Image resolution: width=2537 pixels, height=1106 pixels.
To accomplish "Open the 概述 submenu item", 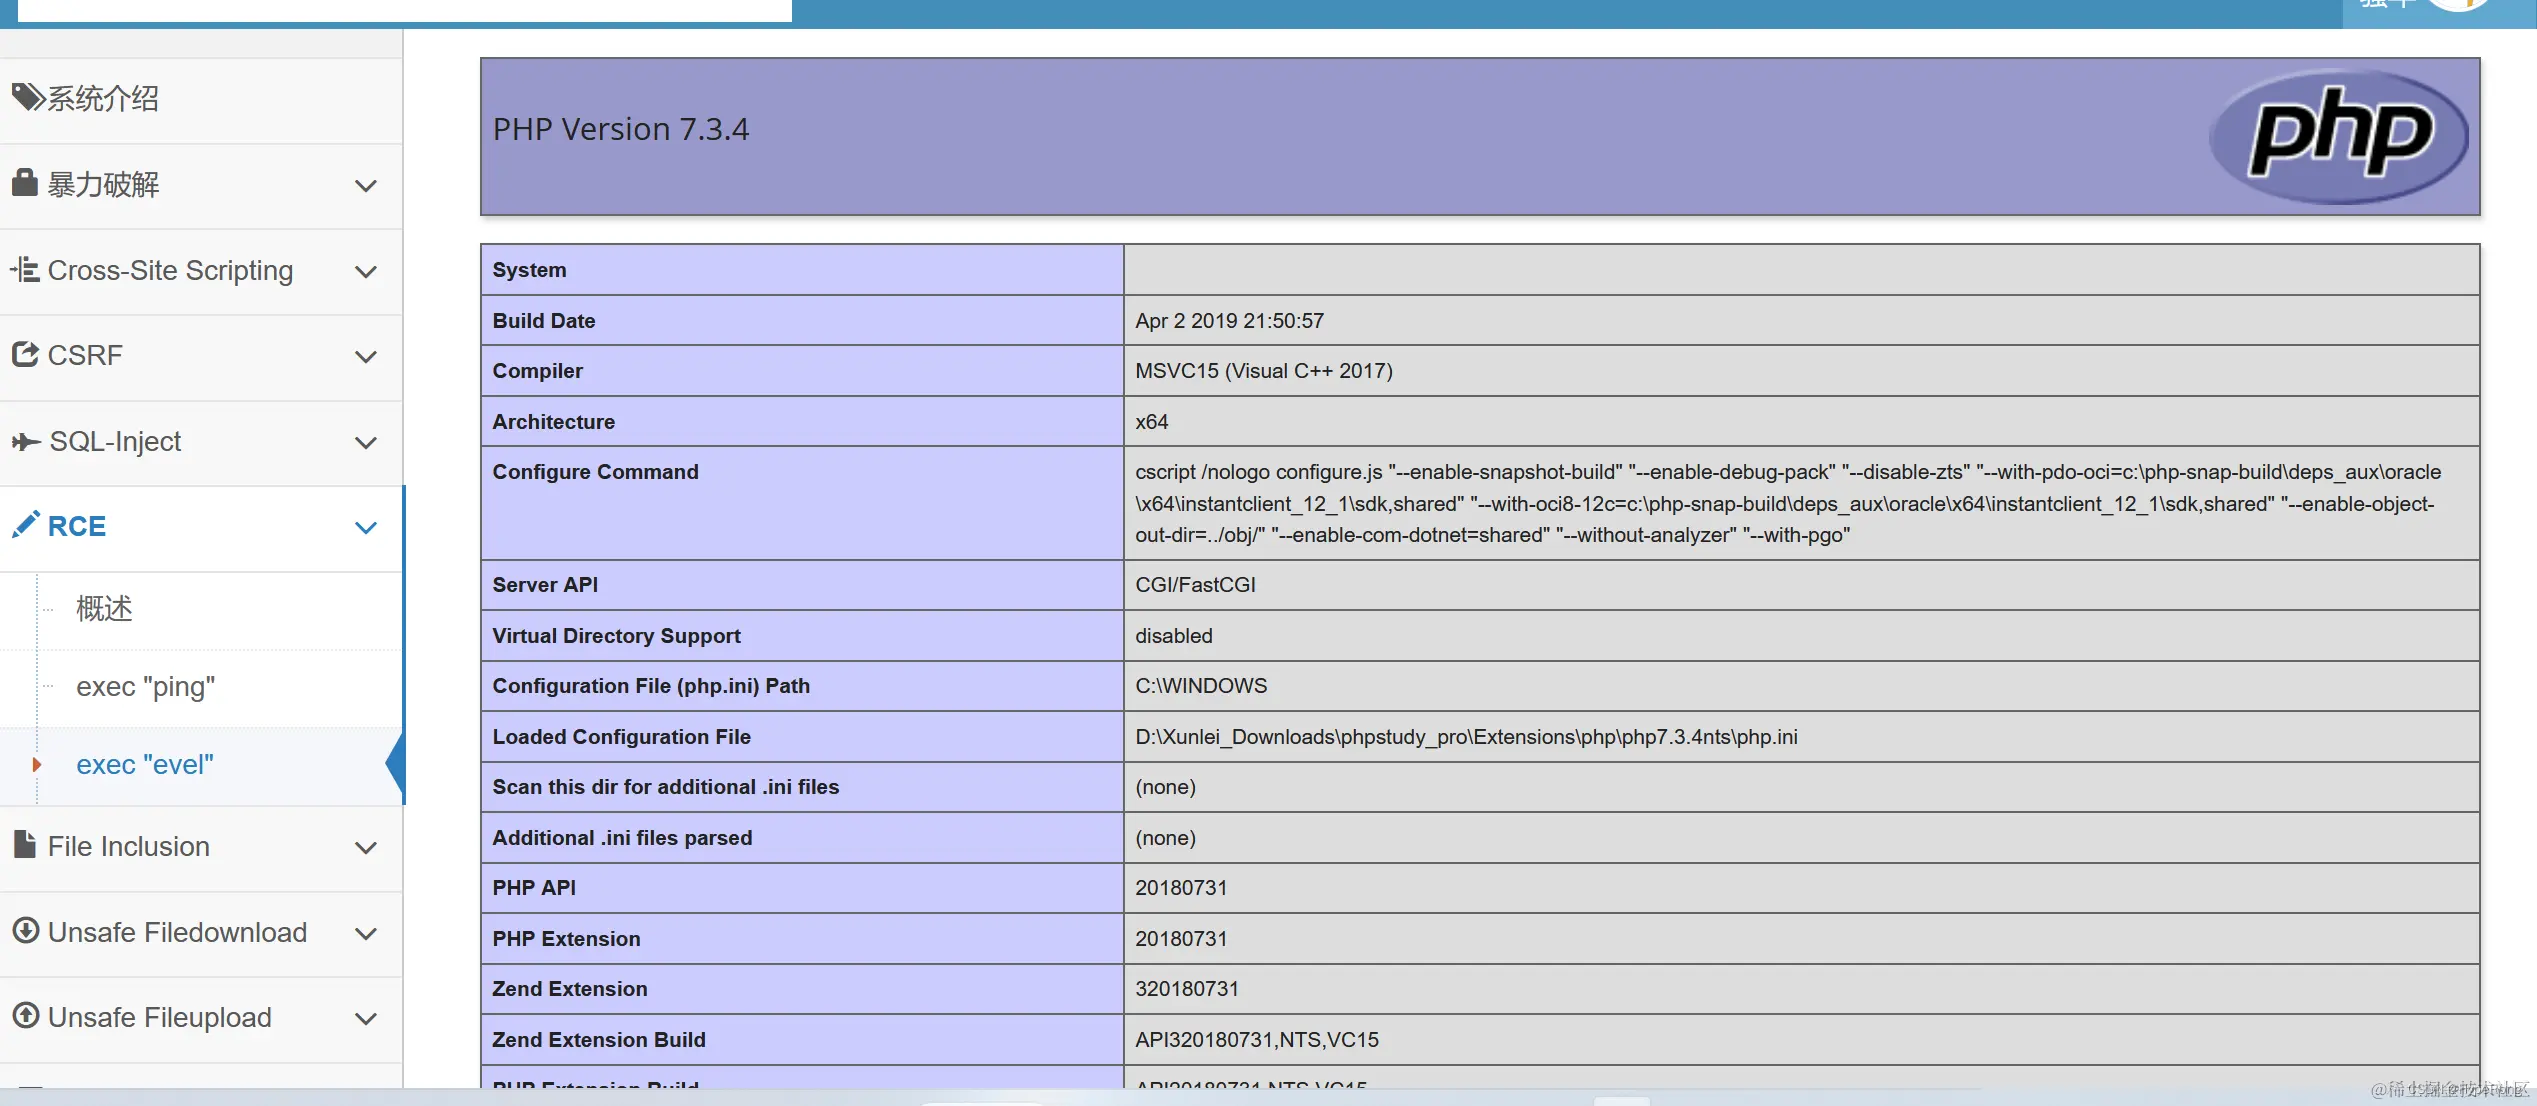I will coord(104,608).
